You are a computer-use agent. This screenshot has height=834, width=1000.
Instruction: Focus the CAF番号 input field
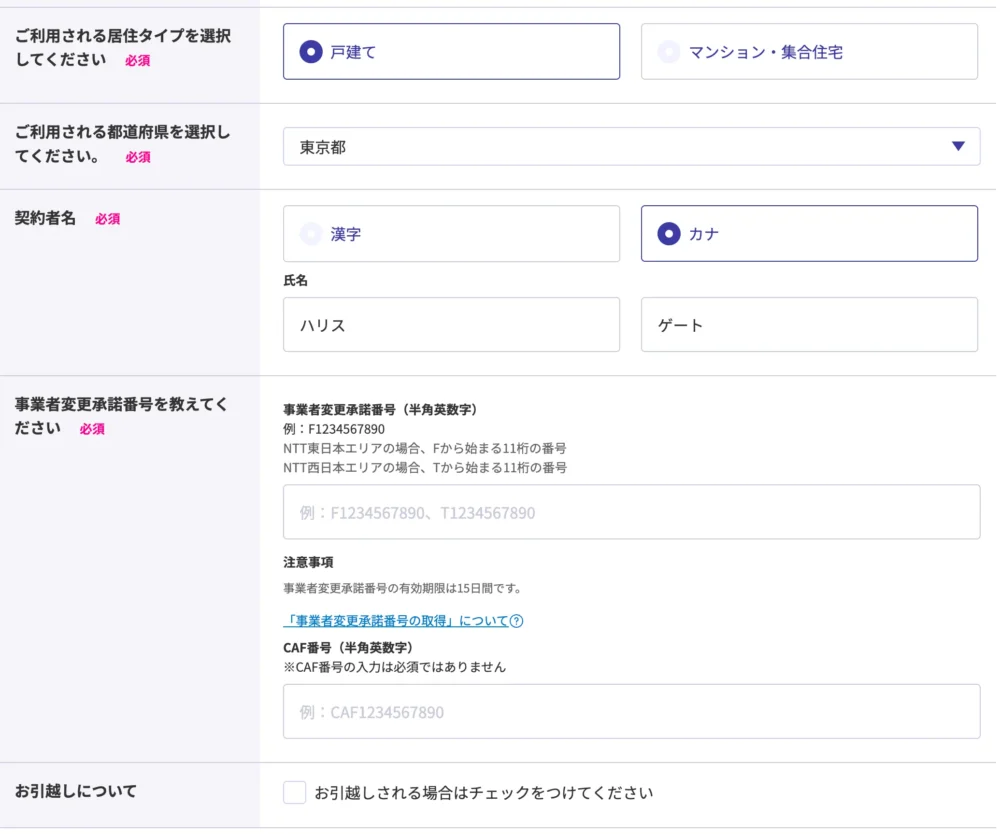631,712
